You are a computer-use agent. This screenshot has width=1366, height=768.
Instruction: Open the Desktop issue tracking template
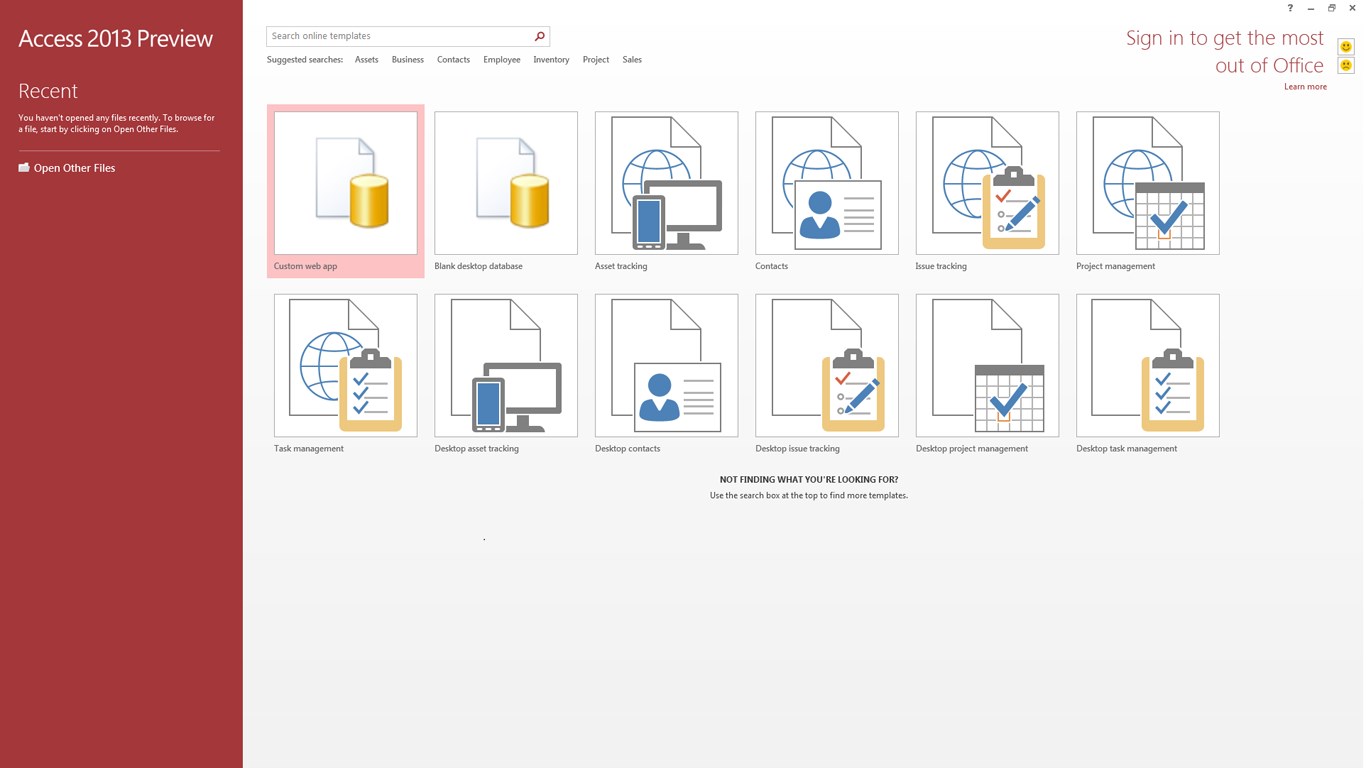point(826,364)
